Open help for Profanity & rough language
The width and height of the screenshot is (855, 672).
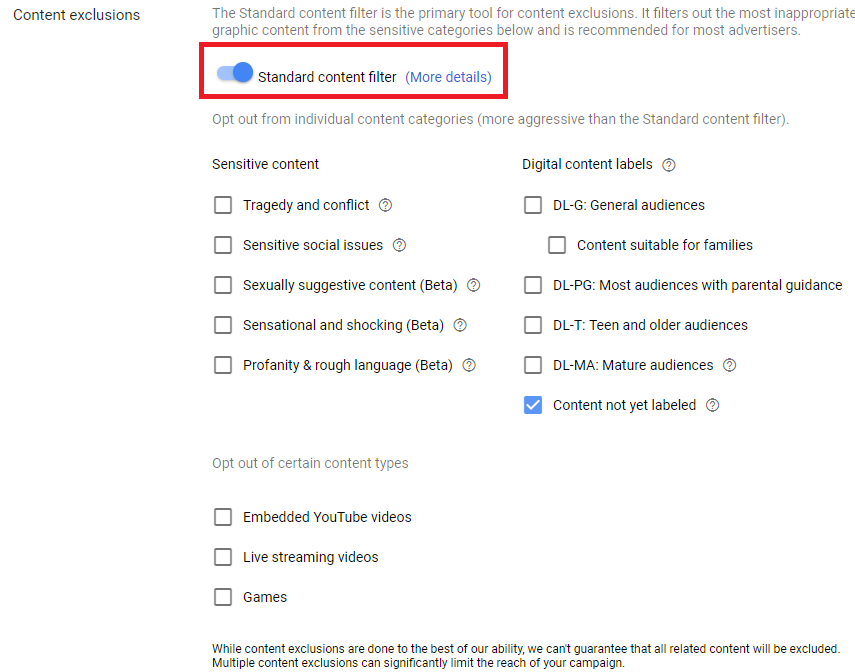[469, 365]
